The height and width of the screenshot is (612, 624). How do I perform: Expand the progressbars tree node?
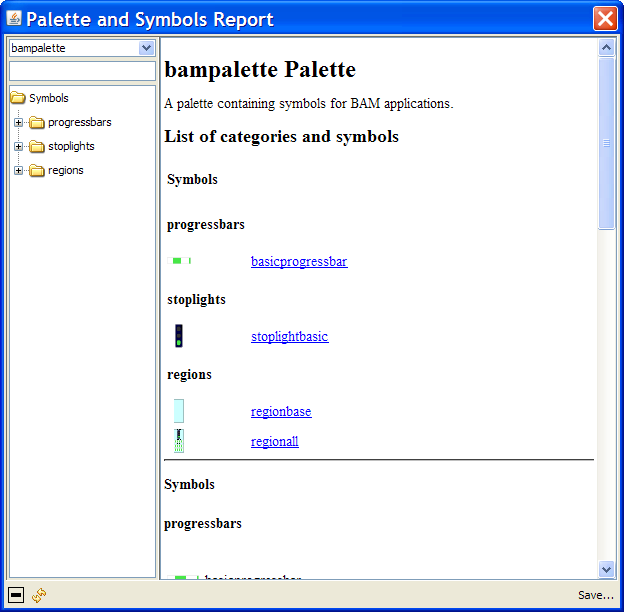18,122
